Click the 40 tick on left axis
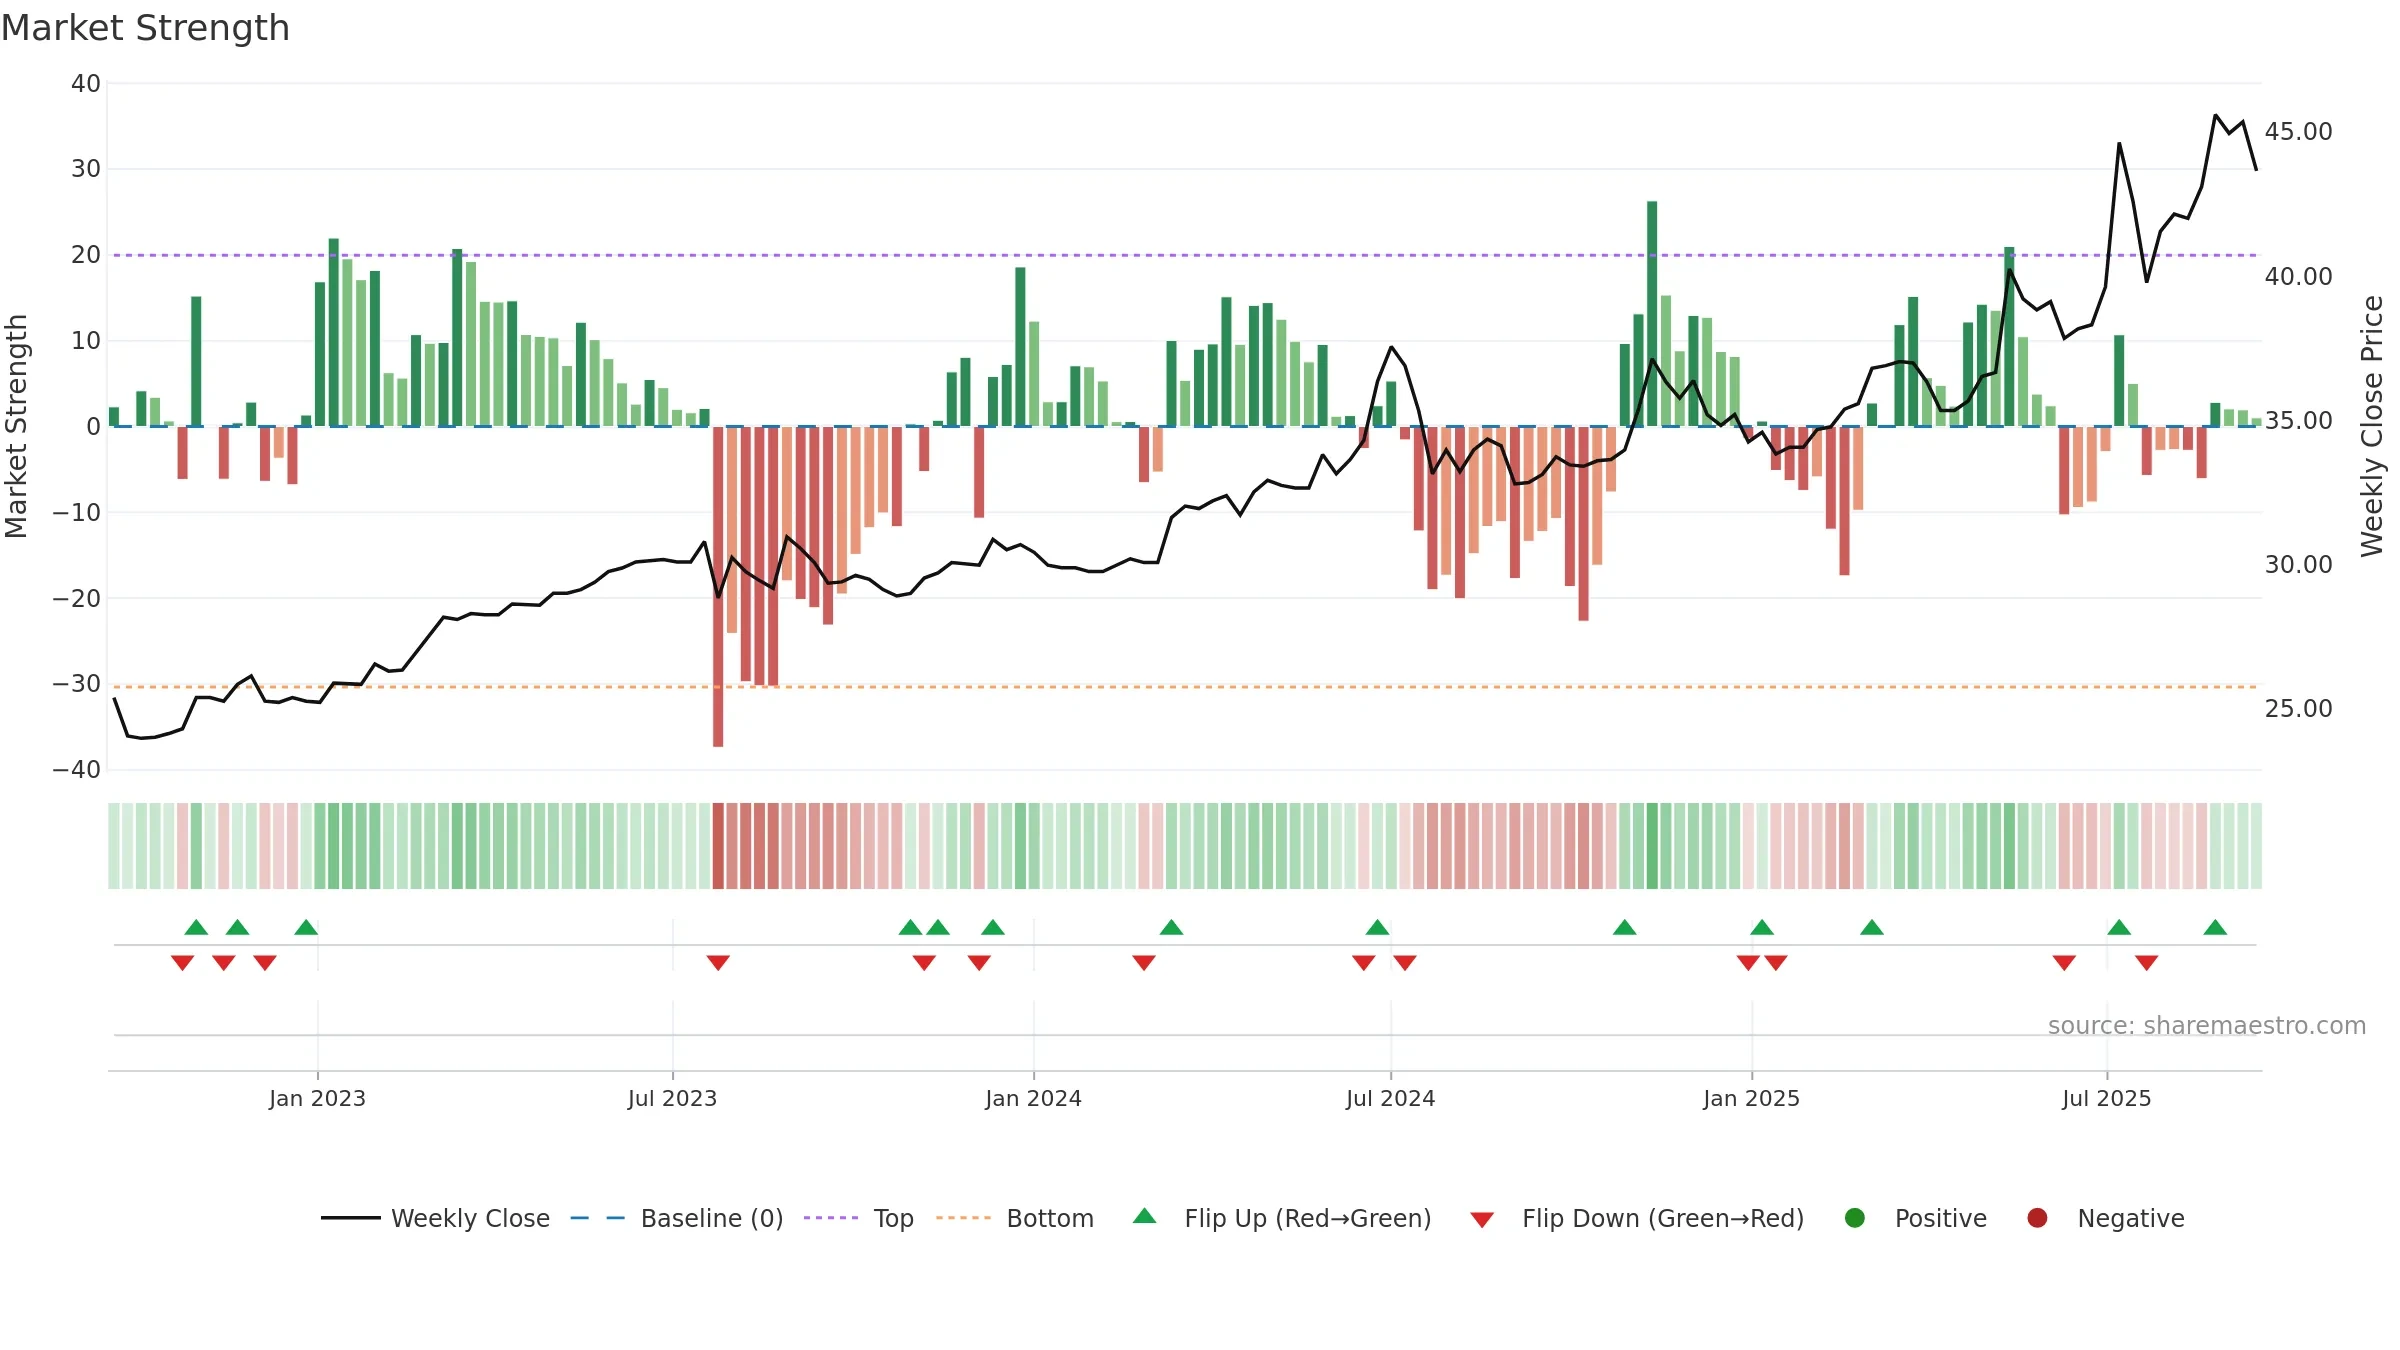Screen dimensions: 2400x1350 pos(86,84)
